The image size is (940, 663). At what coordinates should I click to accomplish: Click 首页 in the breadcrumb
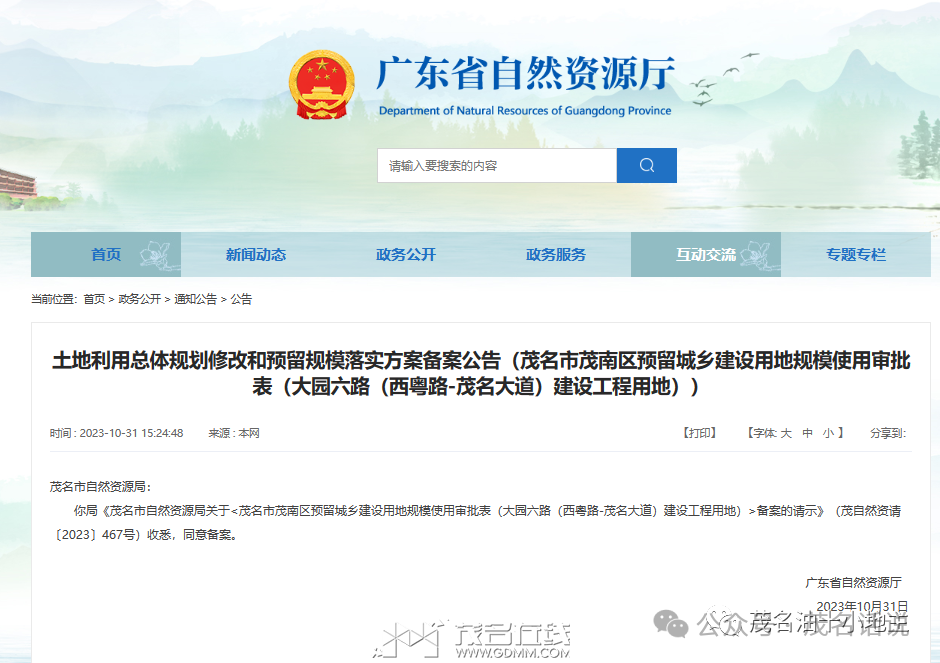click(94, 299)
